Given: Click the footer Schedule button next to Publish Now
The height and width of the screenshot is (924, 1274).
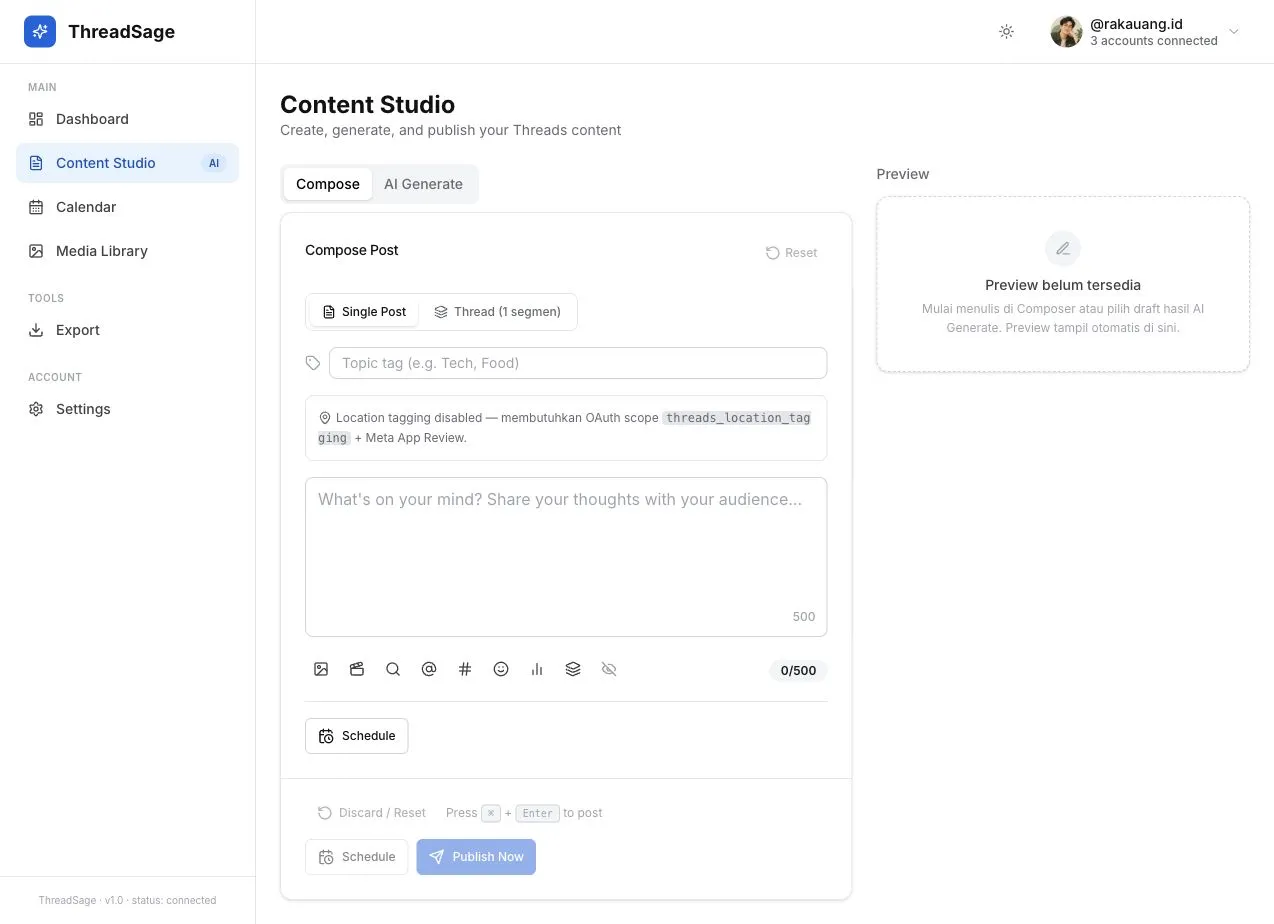Looking at the screenshot, I should coord(357,857).
